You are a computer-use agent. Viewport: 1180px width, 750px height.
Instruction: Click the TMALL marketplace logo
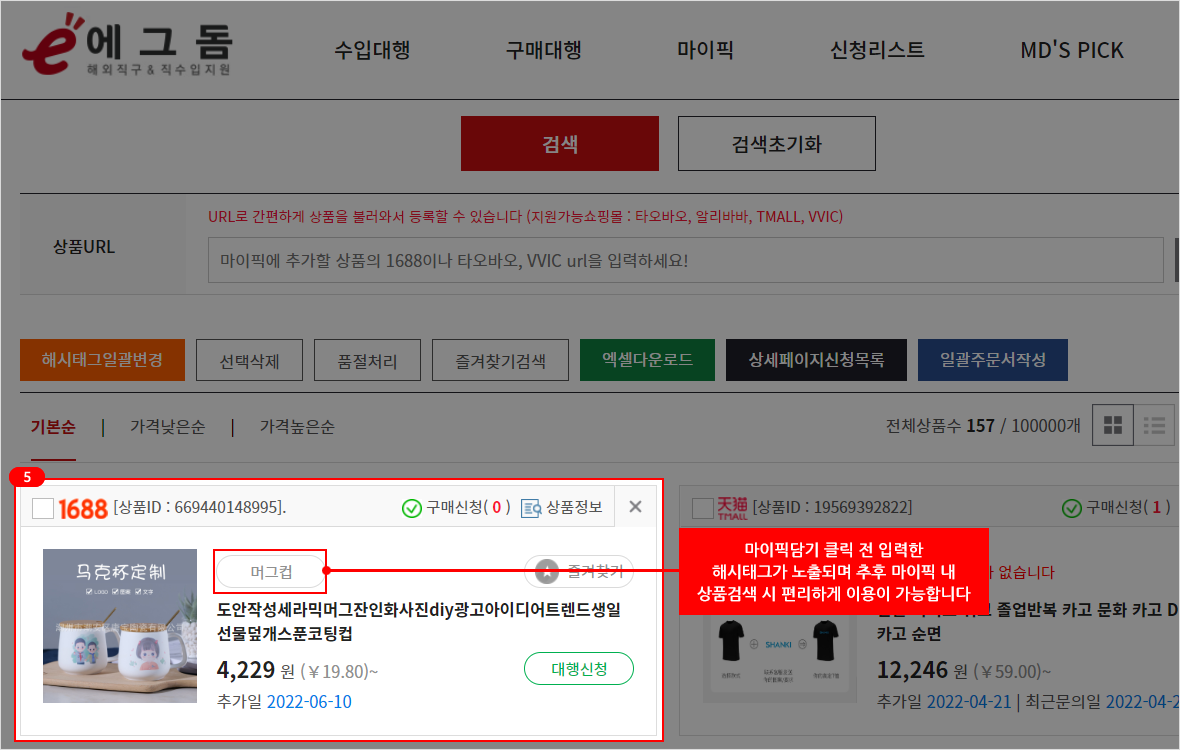pyautogui.click(x=732, y=508)
